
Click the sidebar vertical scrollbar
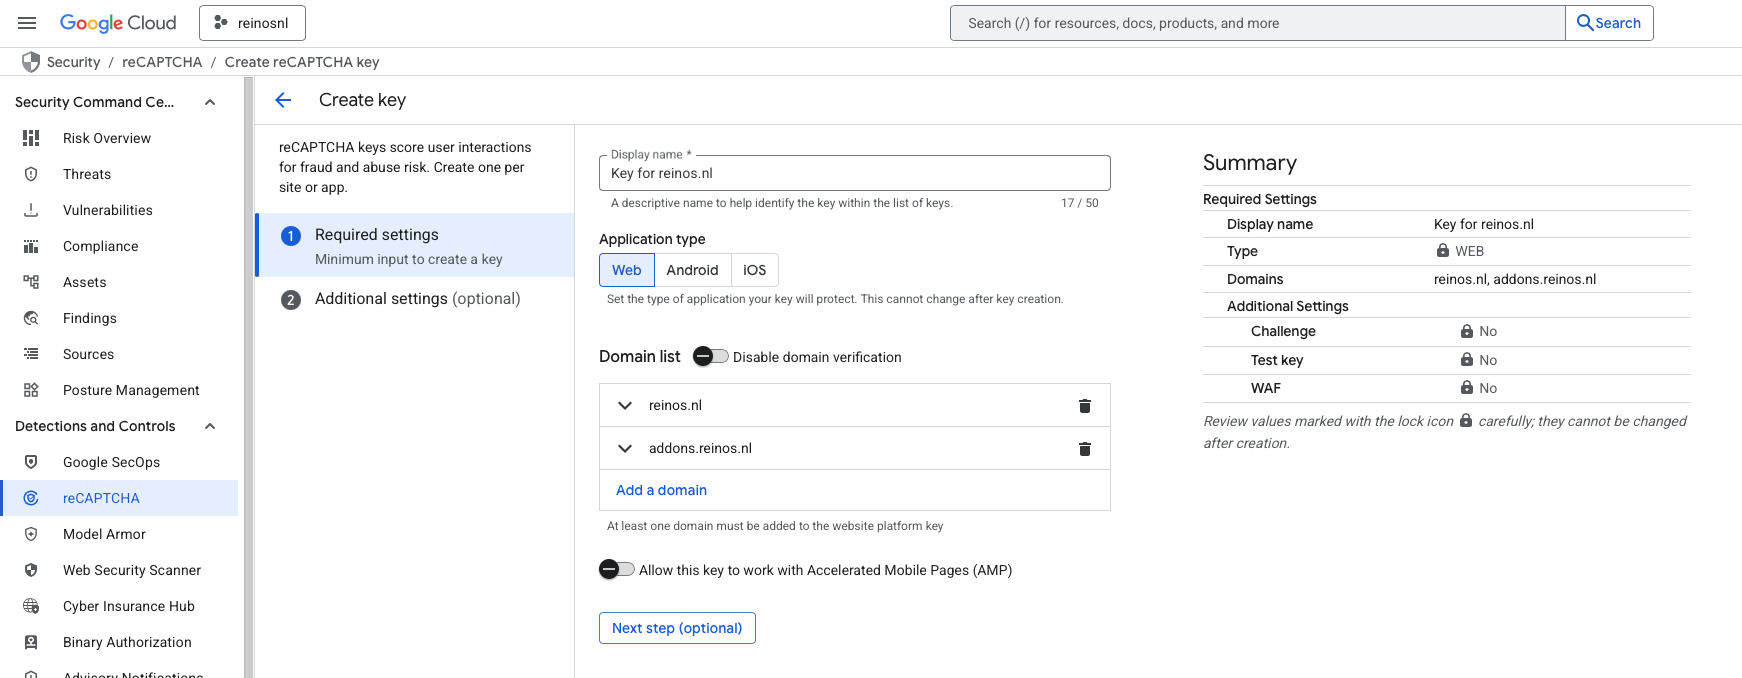tap(248, 378)
